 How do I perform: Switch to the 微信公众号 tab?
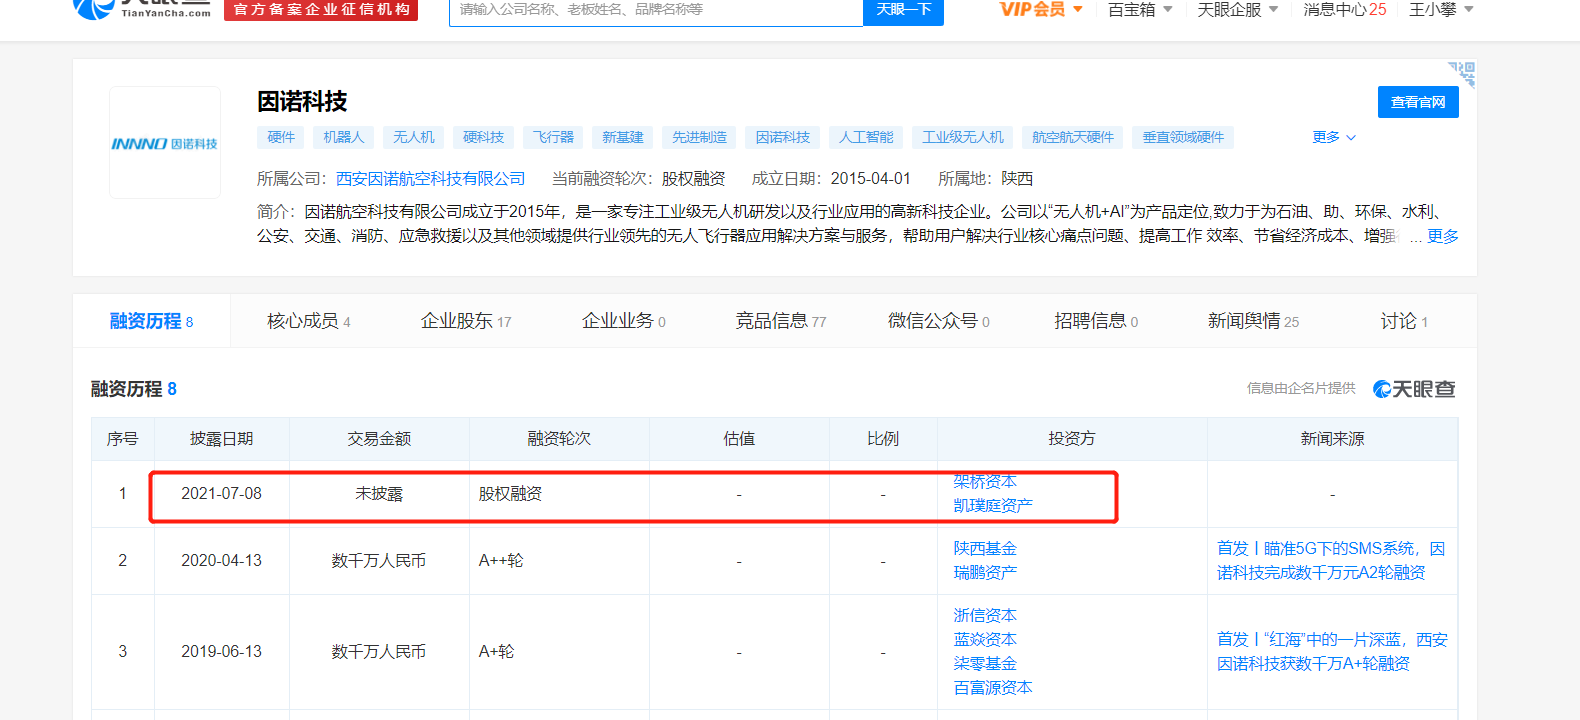pyautogui.click(x=938, y=321)
